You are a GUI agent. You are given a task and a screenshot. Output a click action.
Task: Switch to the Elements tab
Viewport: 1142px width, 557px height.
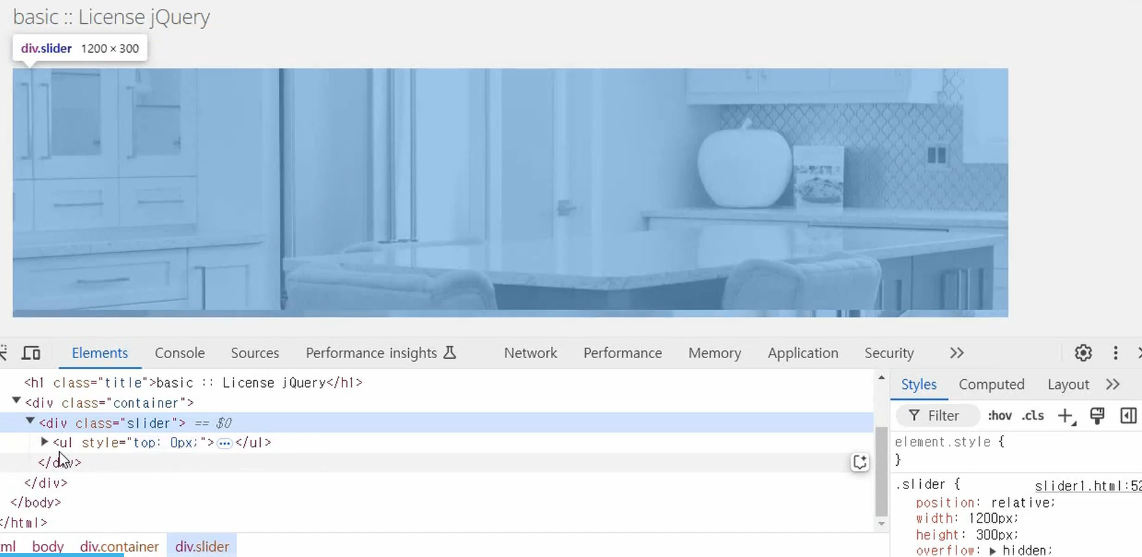pyautogui.click(x=100, y=353)
